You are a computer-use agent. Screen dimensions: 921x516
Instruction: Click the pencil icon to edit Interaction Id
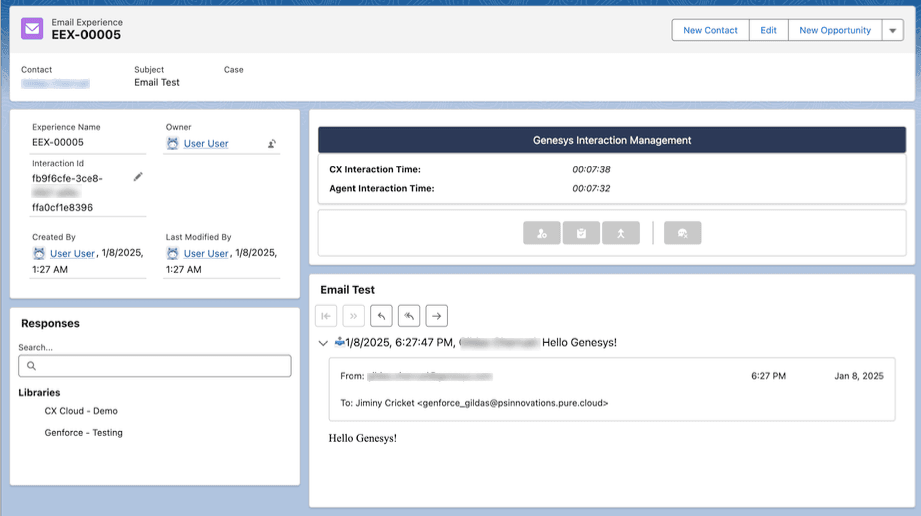138,177
